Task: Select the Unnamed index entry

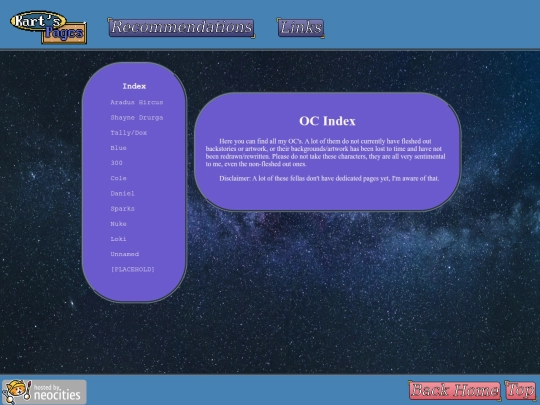Action: click(x=125, y=254)
